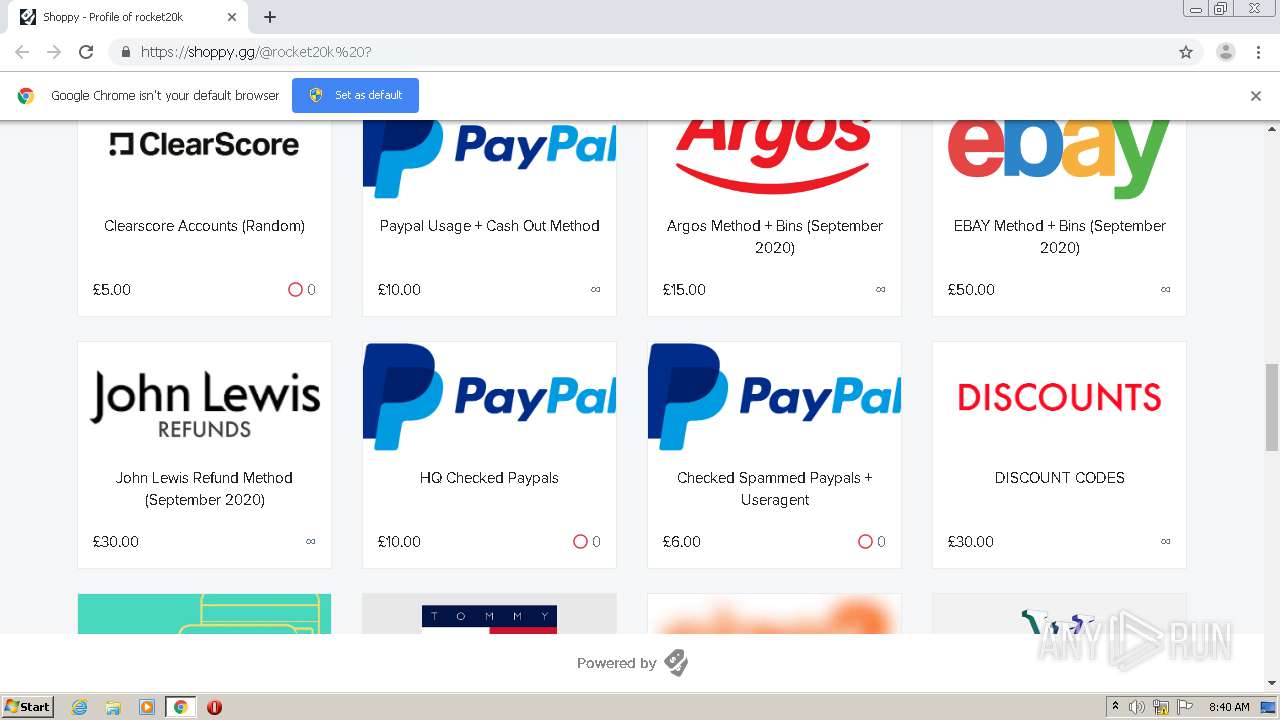The width and height of the screenshot is (1280, 720).
Task: Bookmark this page with star icon
Action: (1186, 52)
